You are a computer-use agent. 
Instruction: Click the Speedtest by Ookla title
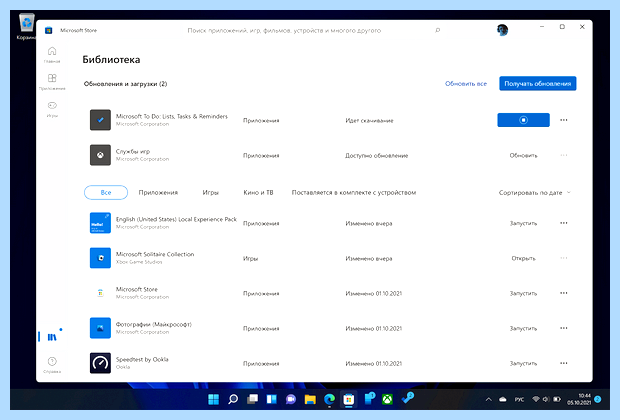click(x=142, y=359)
